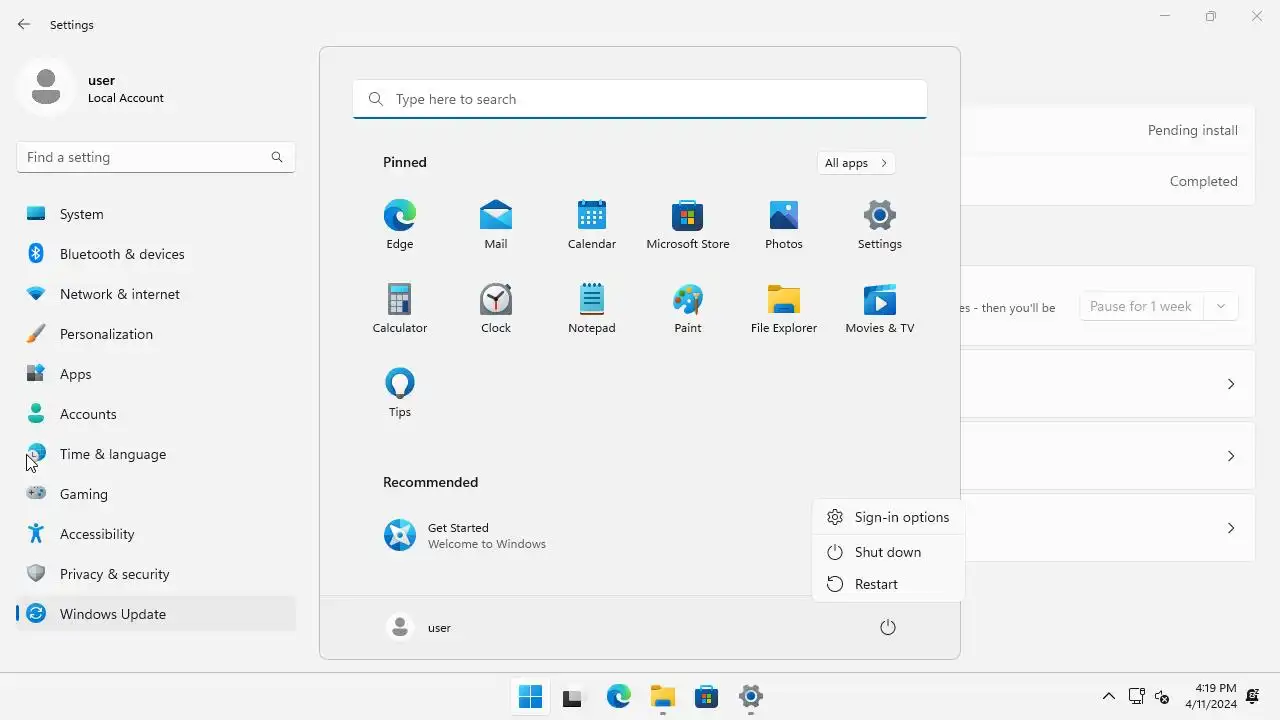Open Apps settings category
The height and width of the screenshot is (720, 1280).
(x=156, y=374)
